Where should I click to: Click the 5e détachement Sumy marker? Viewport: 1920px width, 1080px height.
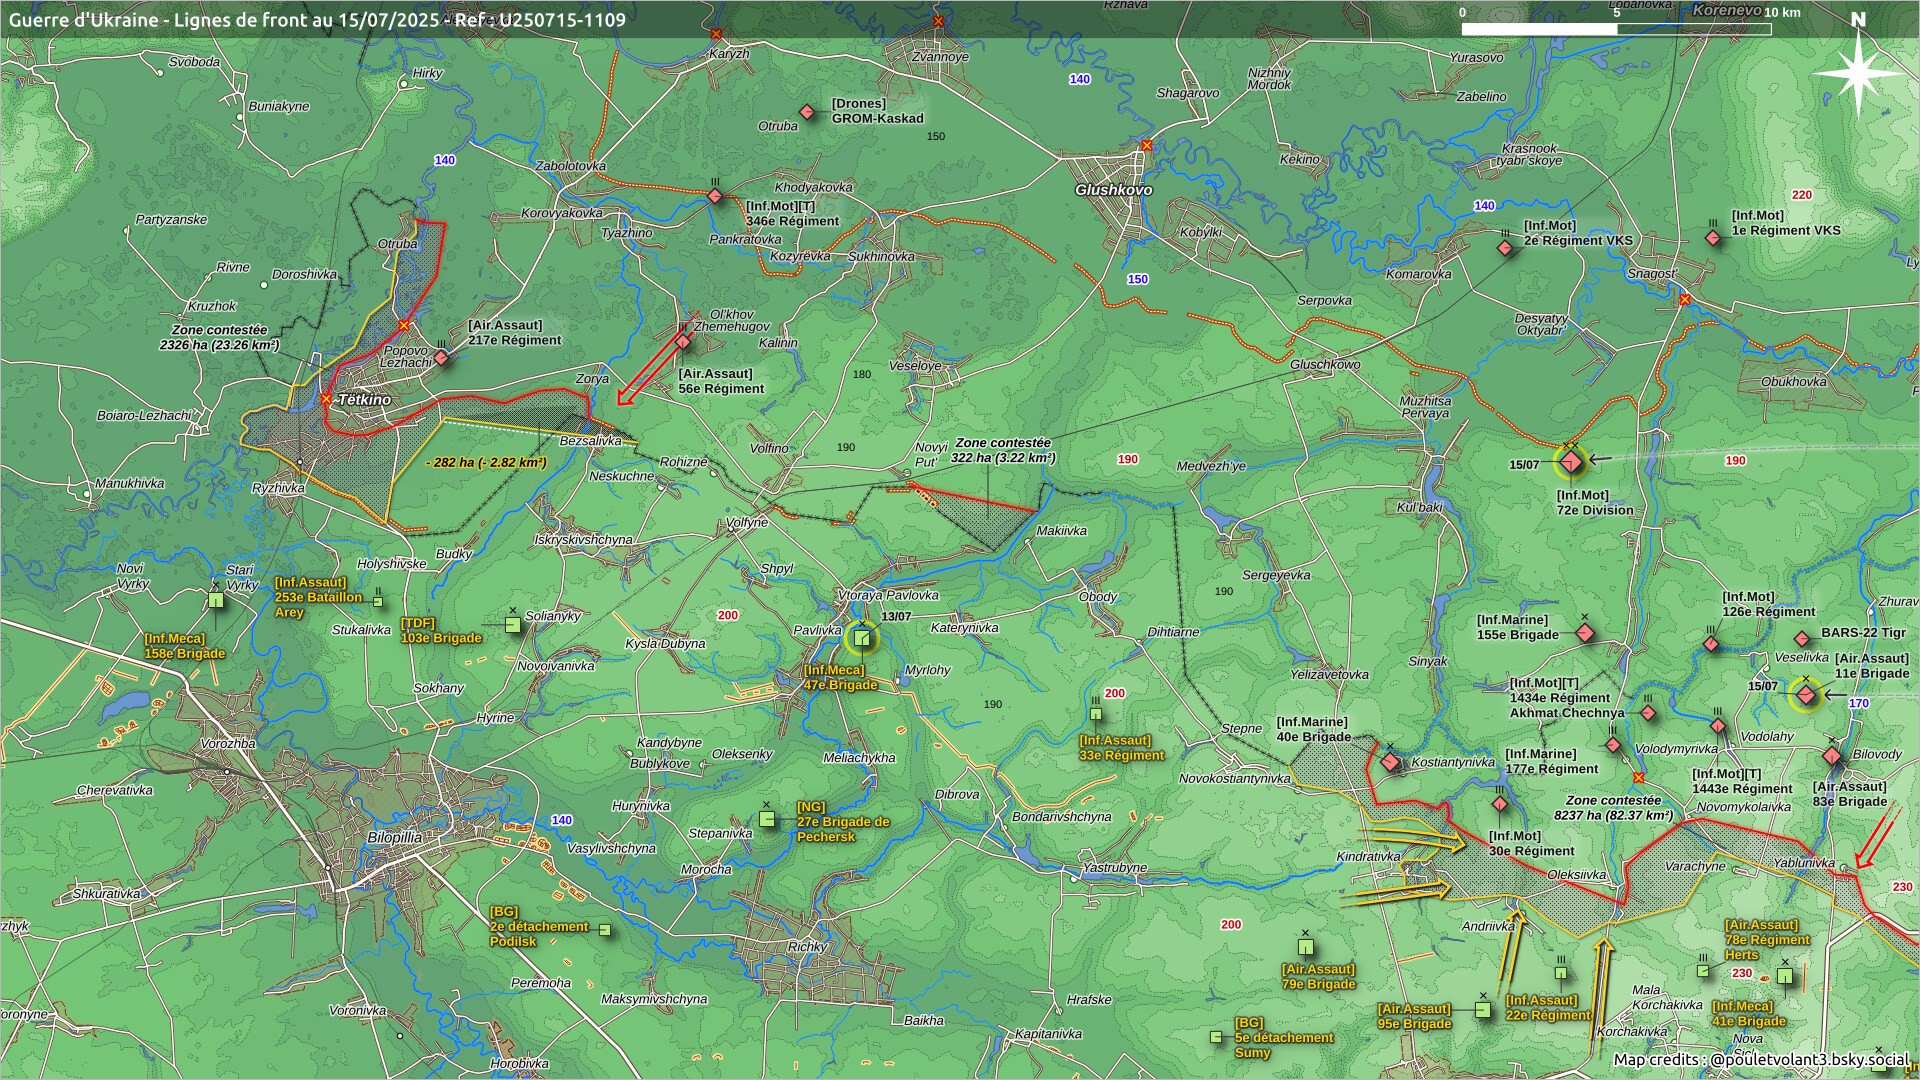1216,1037
